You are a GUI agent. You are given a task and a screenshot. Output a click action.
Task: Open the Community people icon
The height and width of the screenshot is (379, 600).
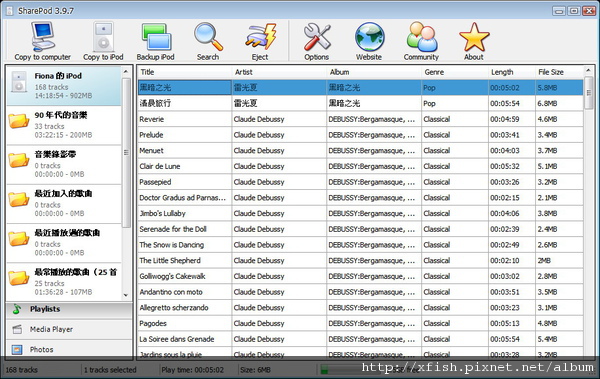421,41
